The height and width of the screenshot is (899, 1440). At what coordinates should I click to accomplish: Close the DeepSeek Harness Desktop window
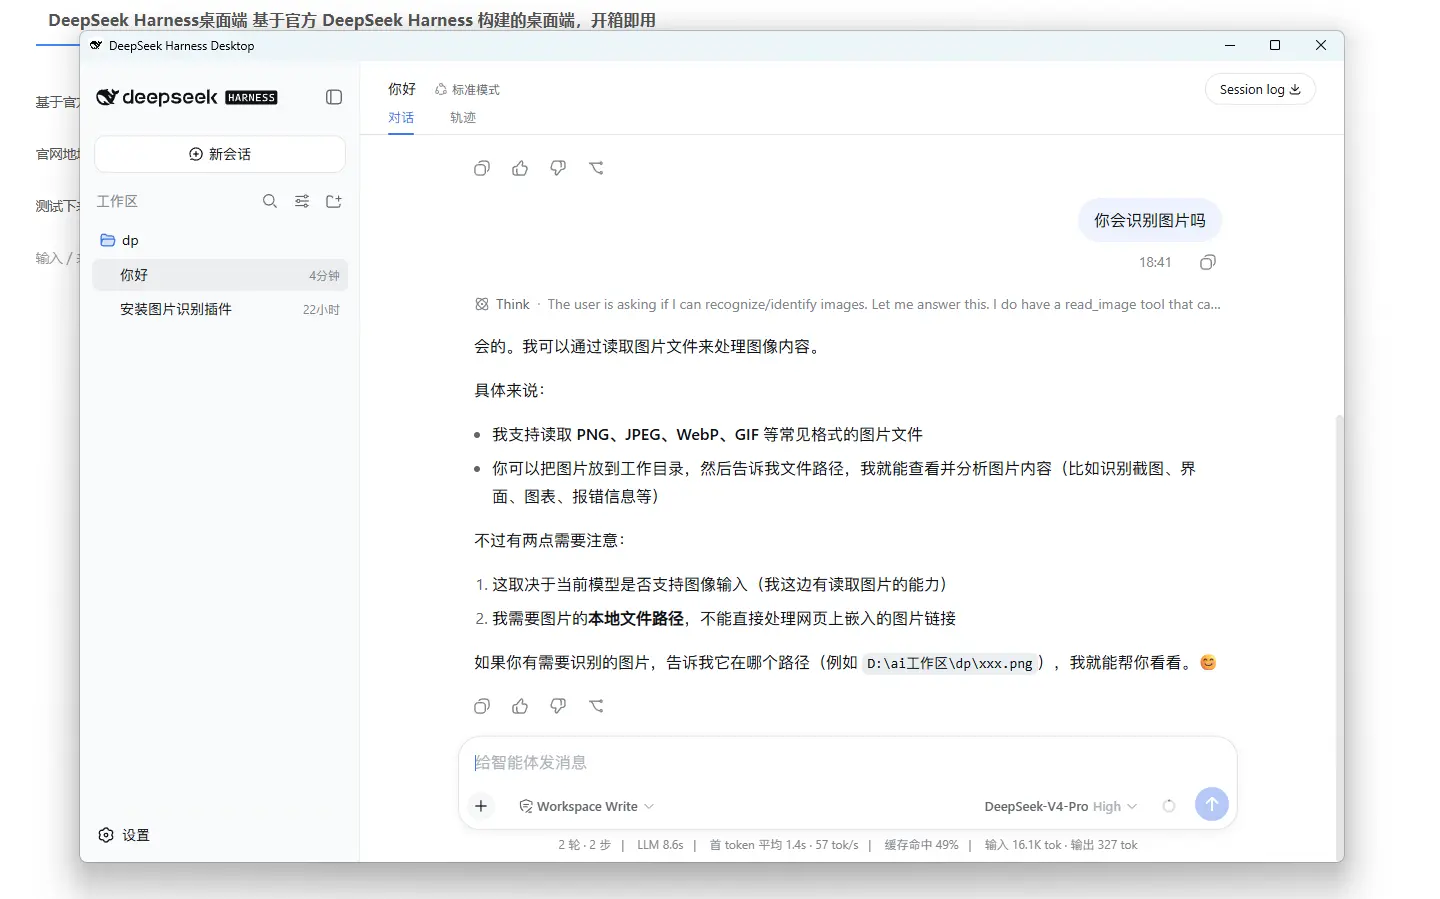1321,45
